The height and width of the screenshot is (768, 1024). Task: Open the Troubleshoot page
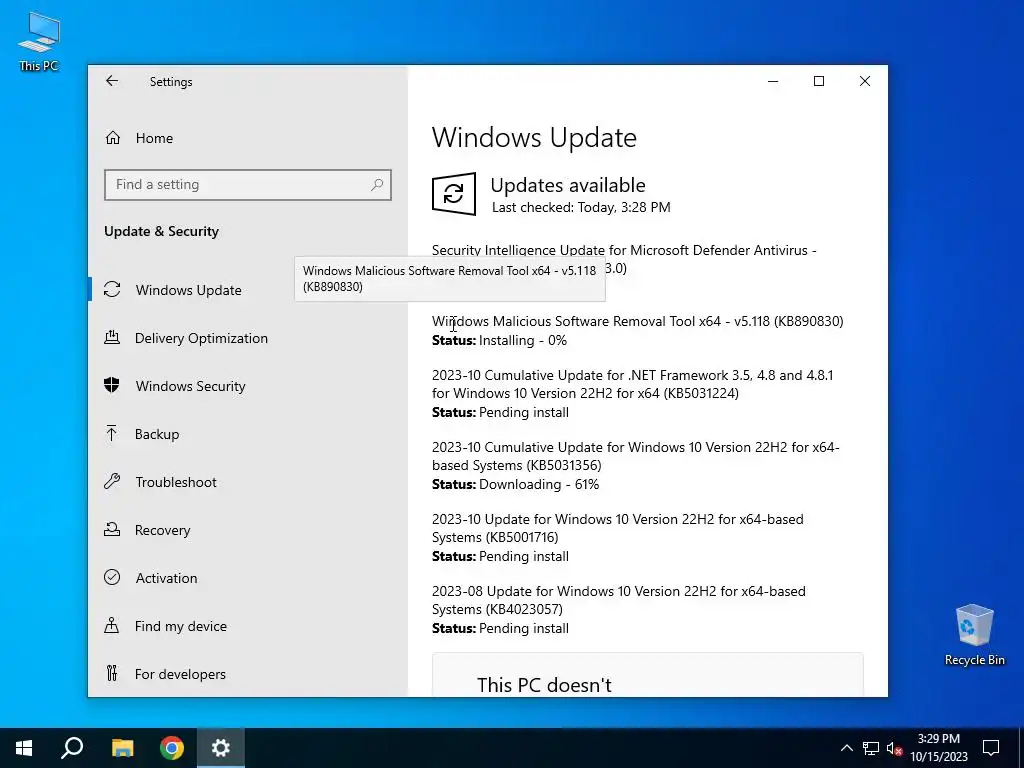click(176, 482)
